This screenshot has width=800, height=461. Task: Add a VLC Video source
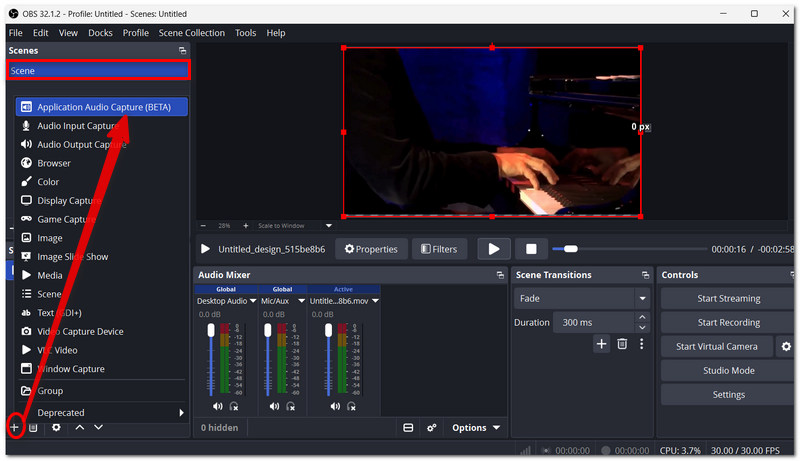[x=102, y=350]
